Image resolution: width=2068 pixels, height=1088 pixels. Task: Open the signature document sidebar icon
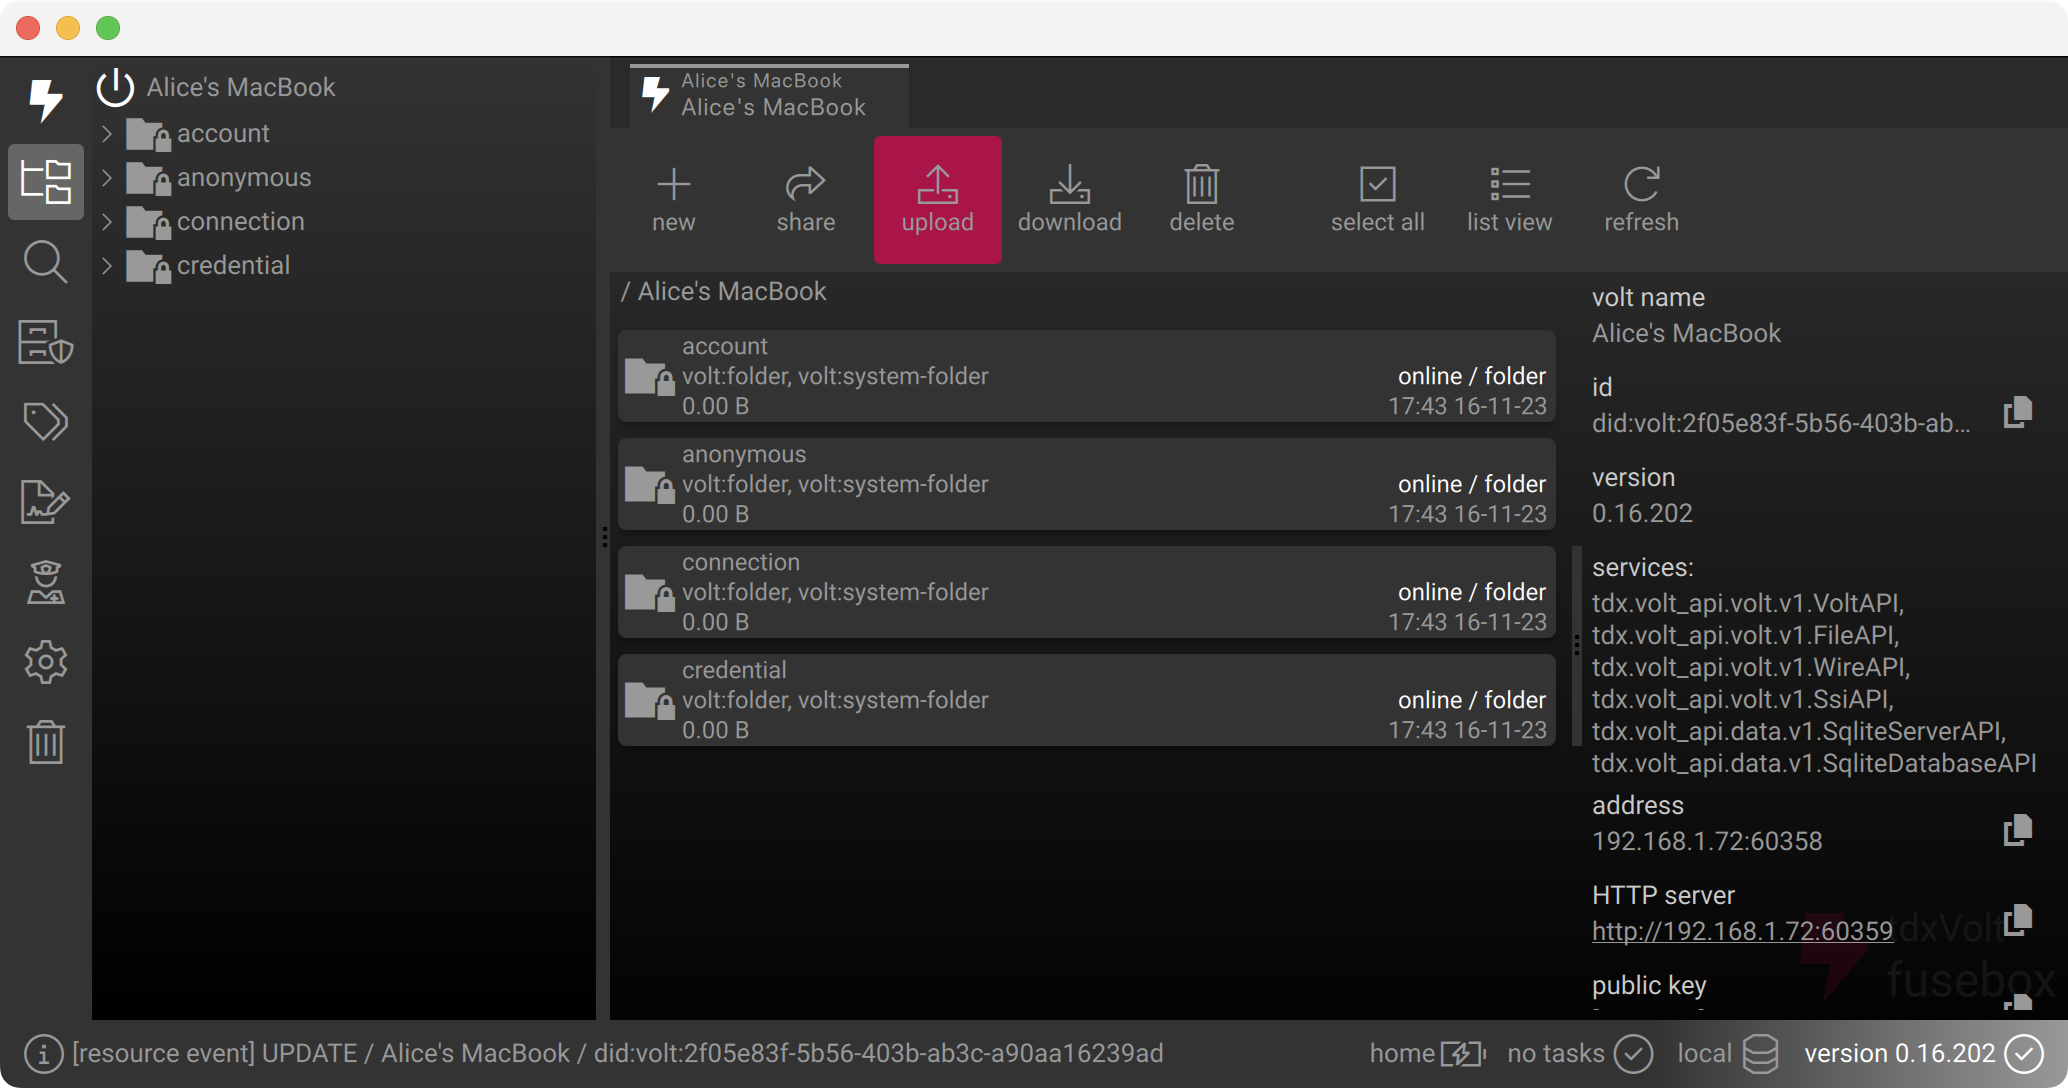(x=45, y=502)
